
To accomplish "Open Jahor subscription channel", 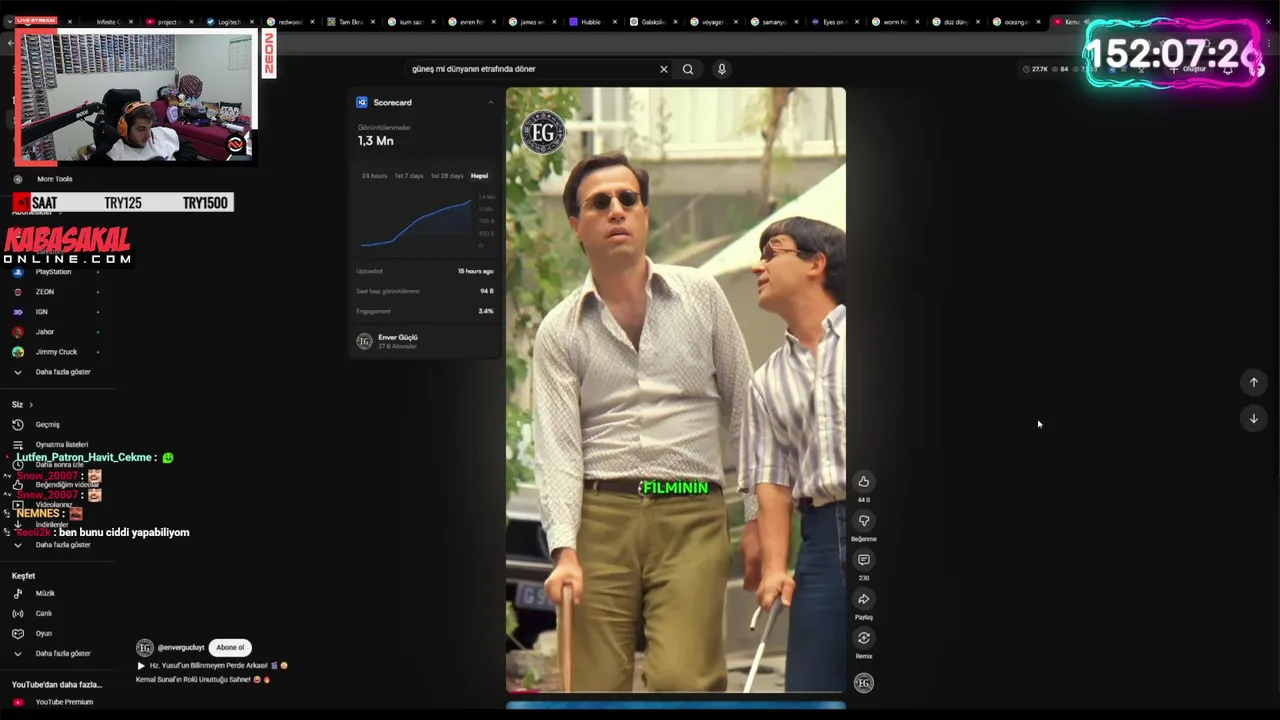I will tap(44, 332).
